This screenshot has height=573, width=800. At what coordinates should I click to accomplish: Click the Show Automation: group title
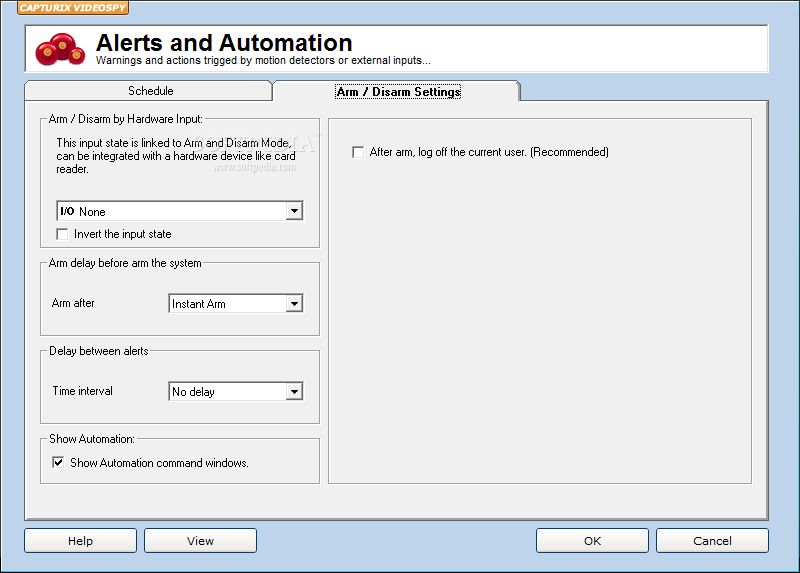tap(92, 439)
